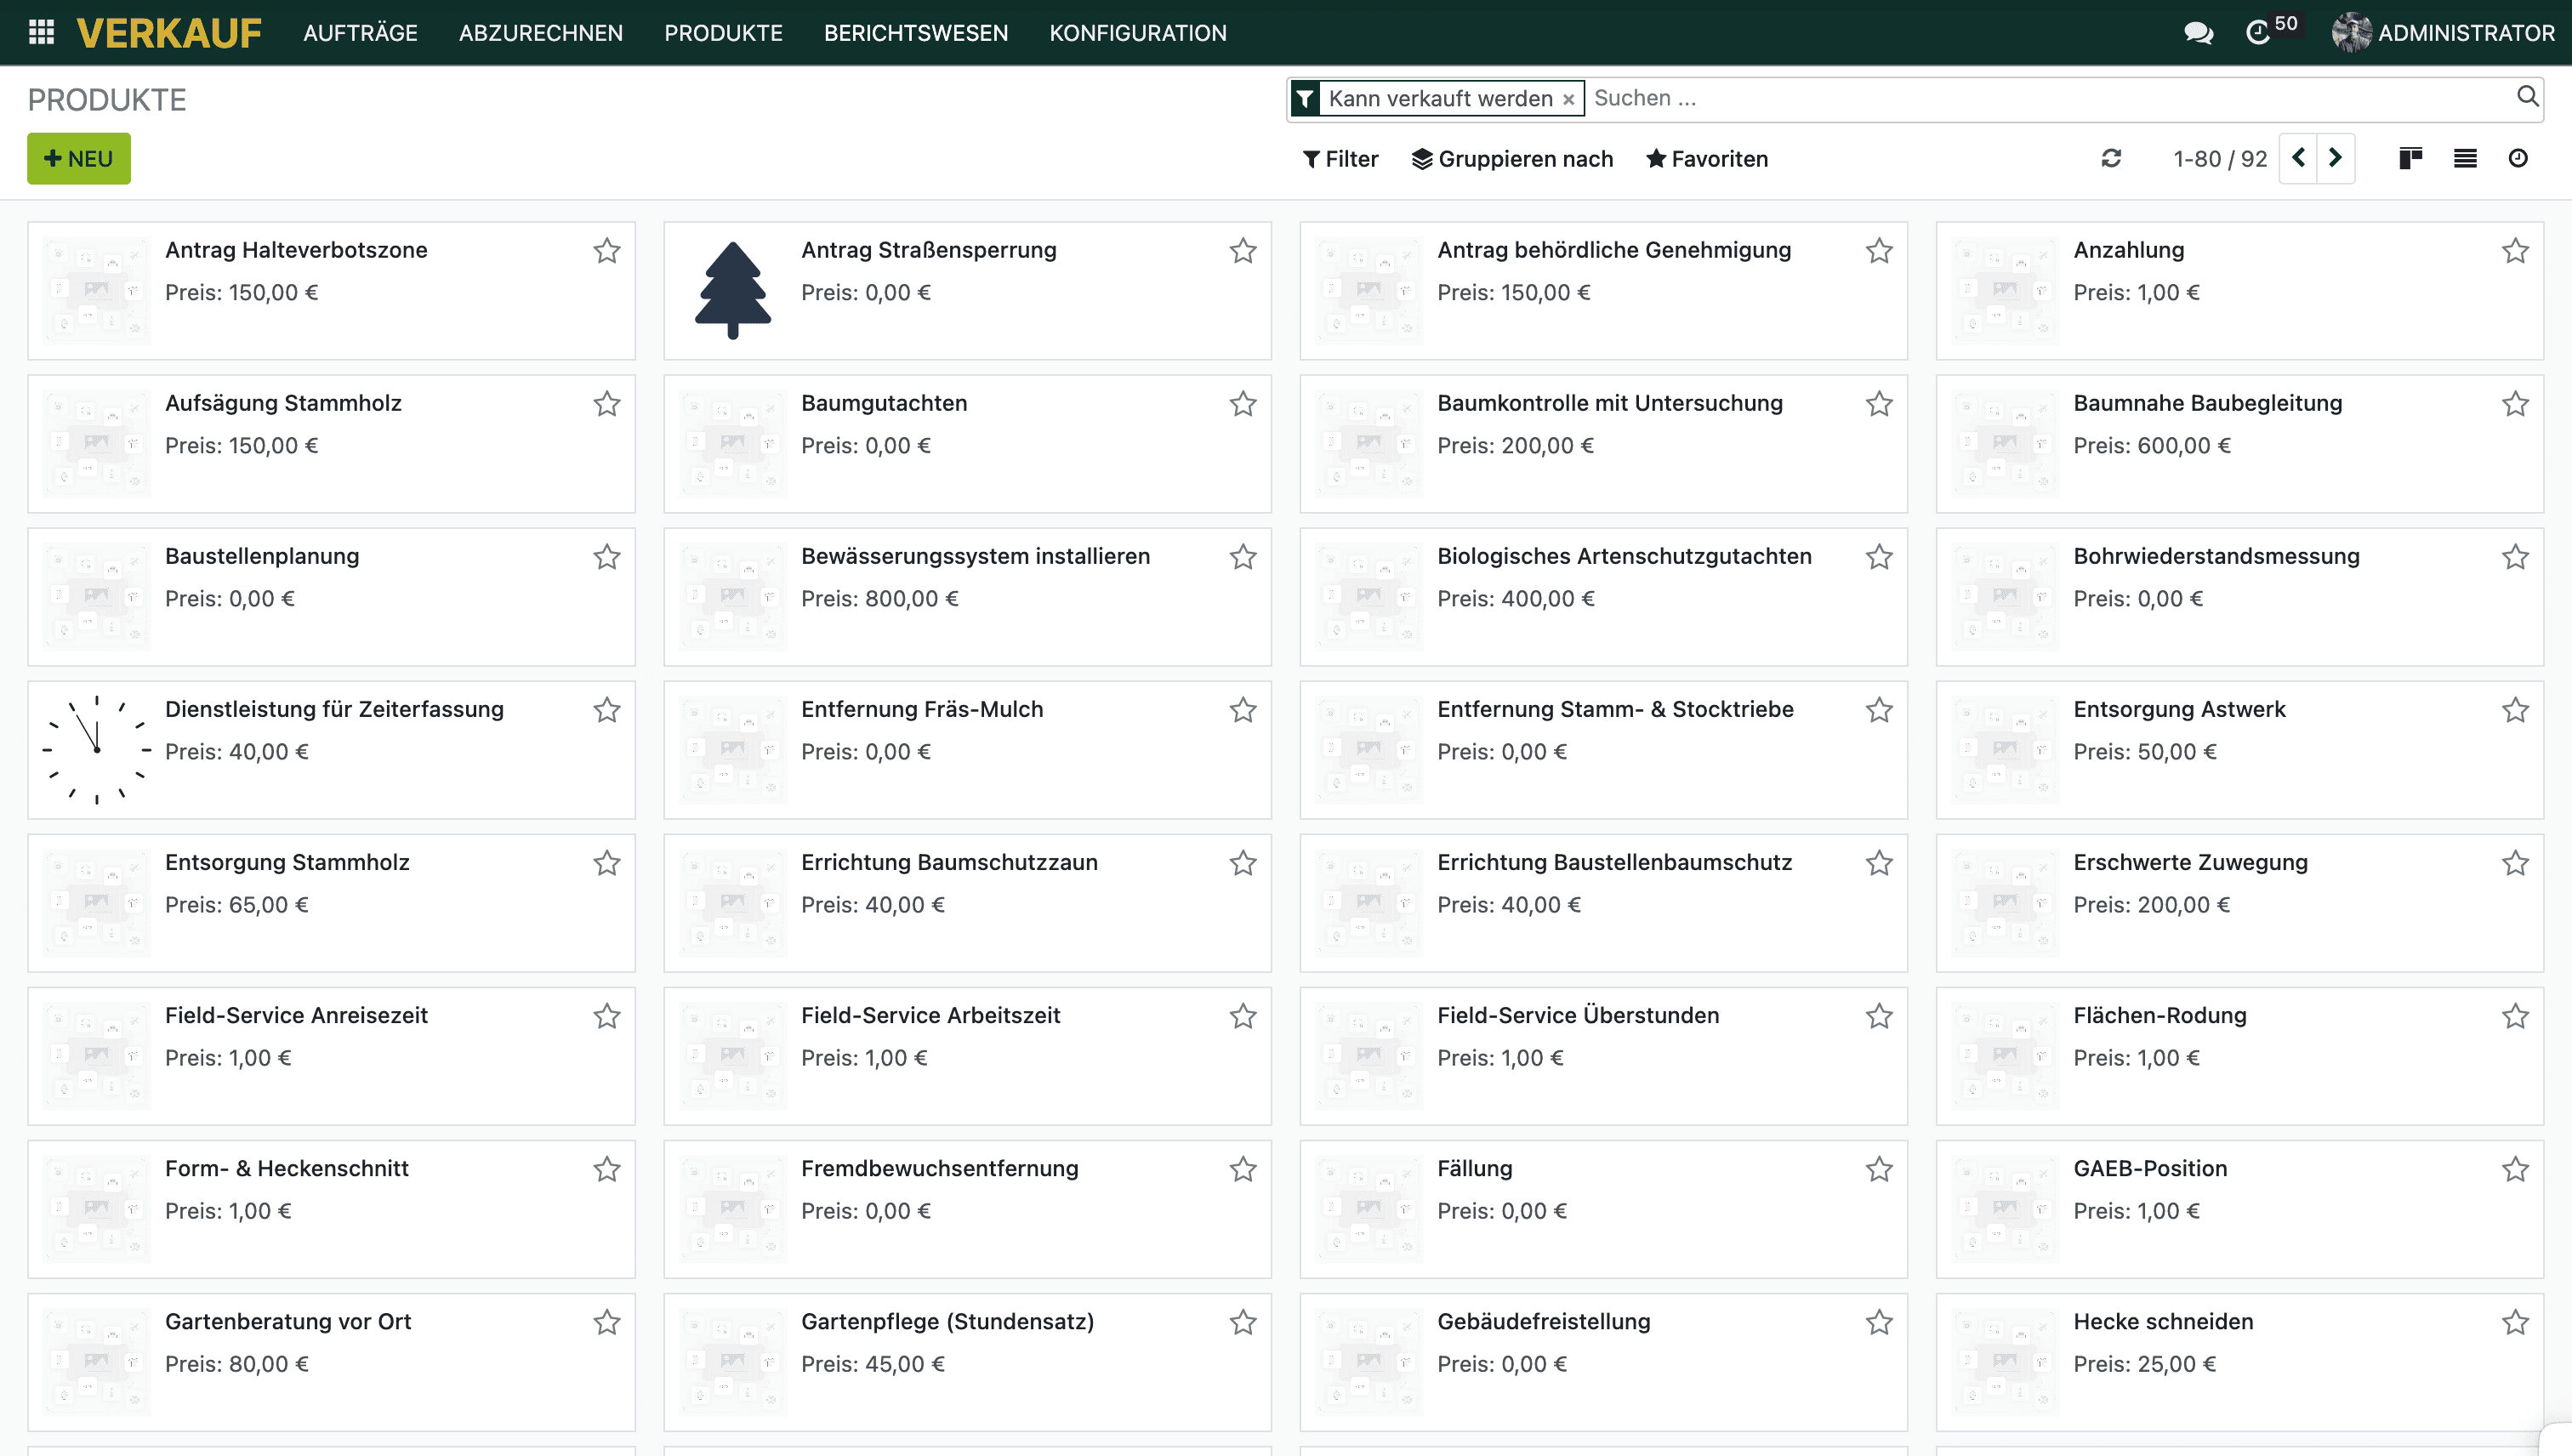The image size is (2572, 1456).
Task: Switch to list view icon
Action: [x=2465, y=158]
